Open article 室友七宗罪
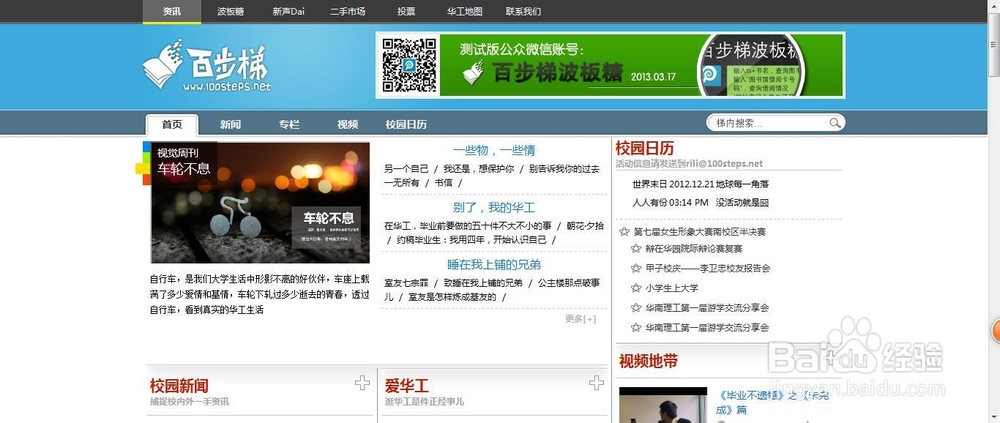 point(406,283)
